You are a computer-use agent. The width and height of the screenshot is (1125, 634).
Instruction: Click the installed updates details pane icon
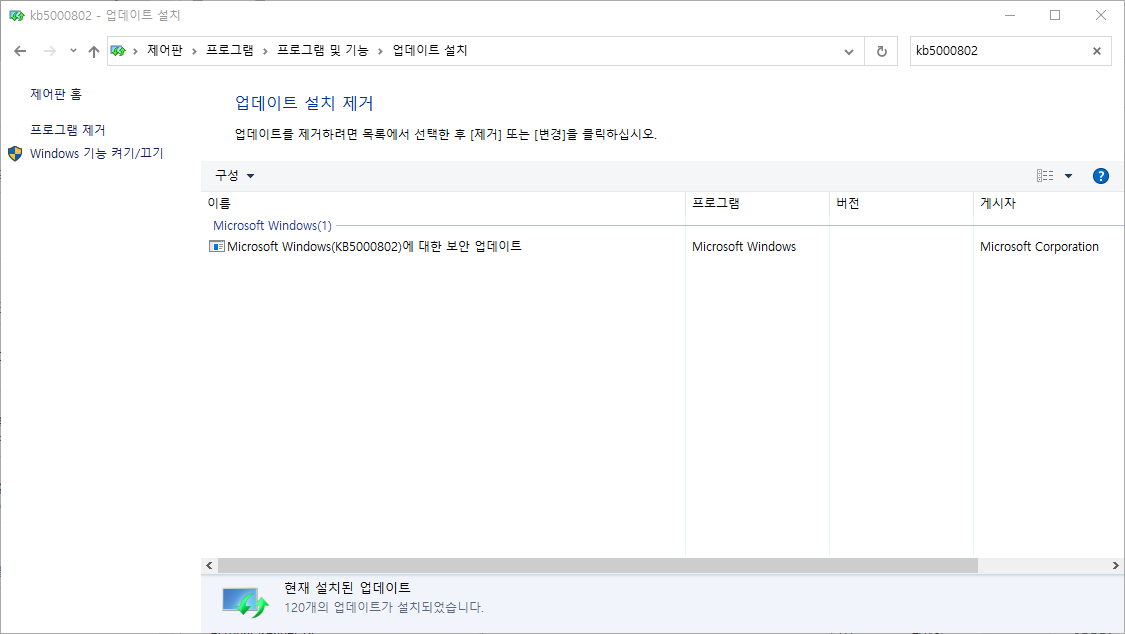click(245, 601)
